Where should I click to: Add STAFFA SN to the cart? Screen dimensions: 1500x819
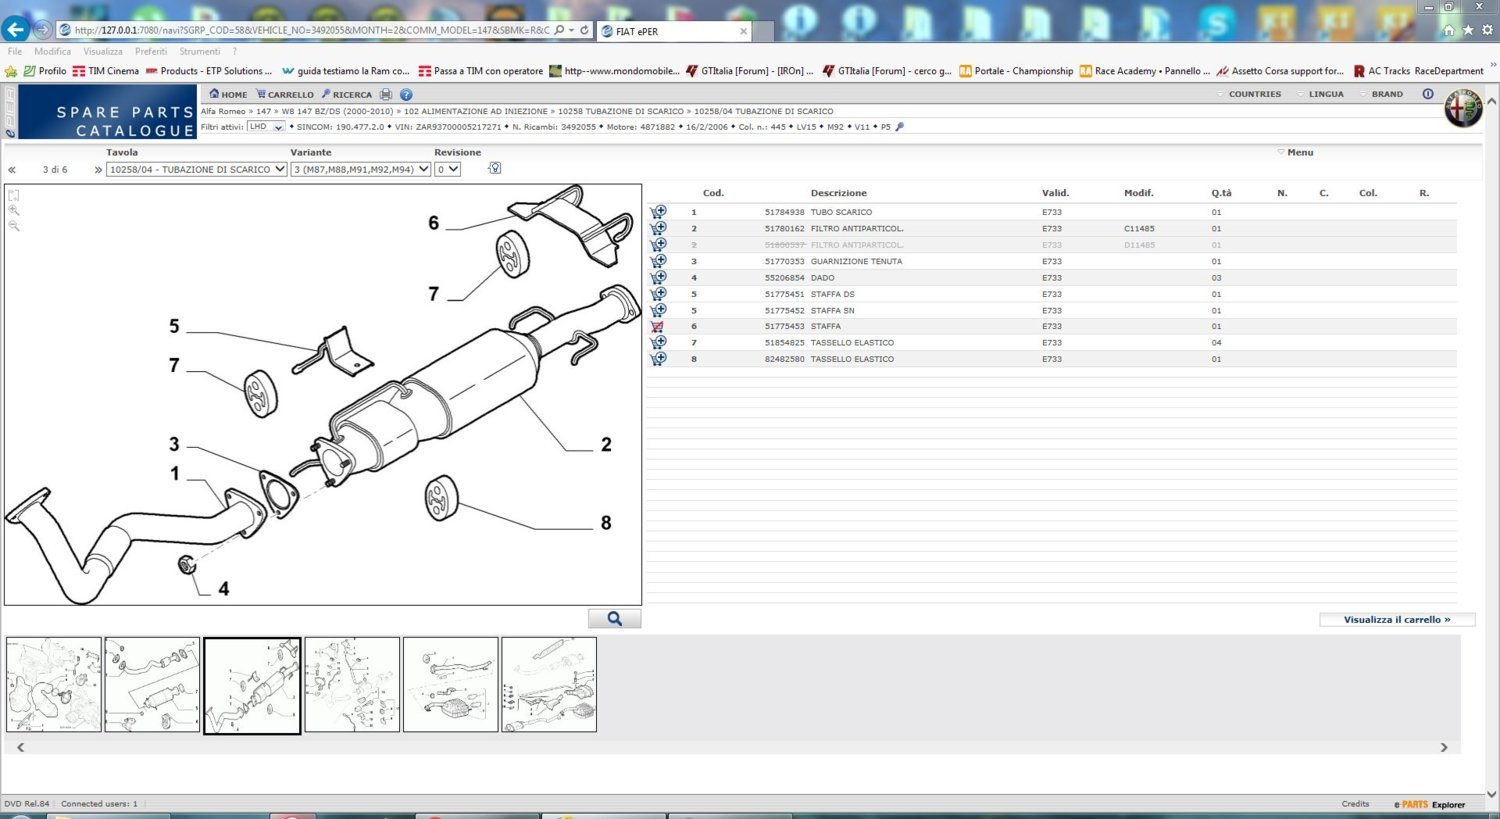pyautogui.click(x=658, y=310)
